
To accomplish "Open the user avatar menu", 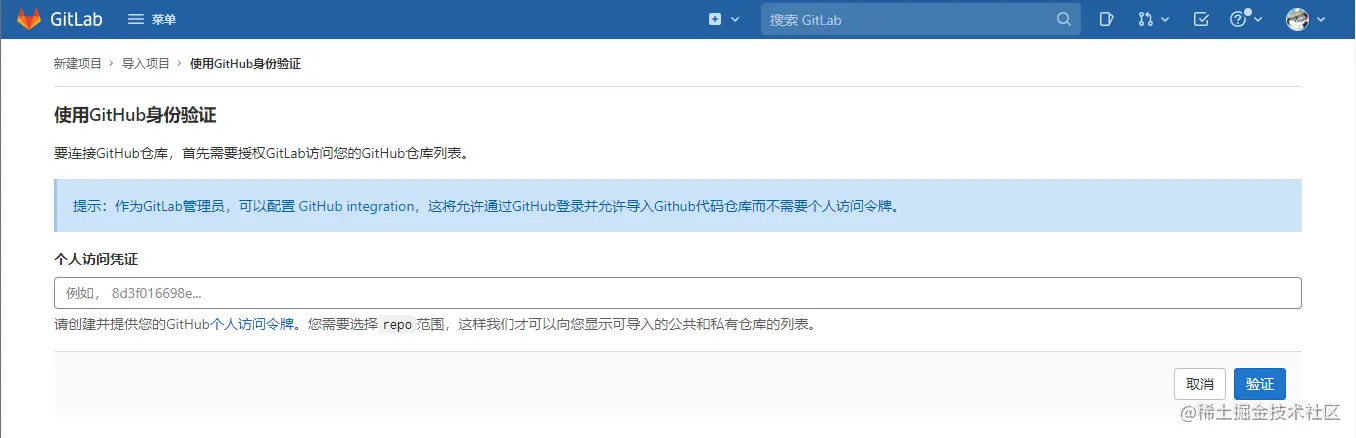I will point(1305,19).
